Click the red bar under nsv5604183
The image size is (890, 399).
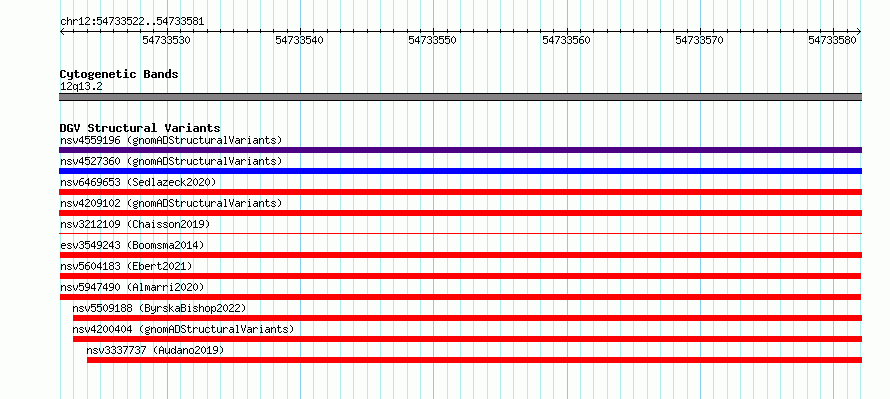(460, 276)
